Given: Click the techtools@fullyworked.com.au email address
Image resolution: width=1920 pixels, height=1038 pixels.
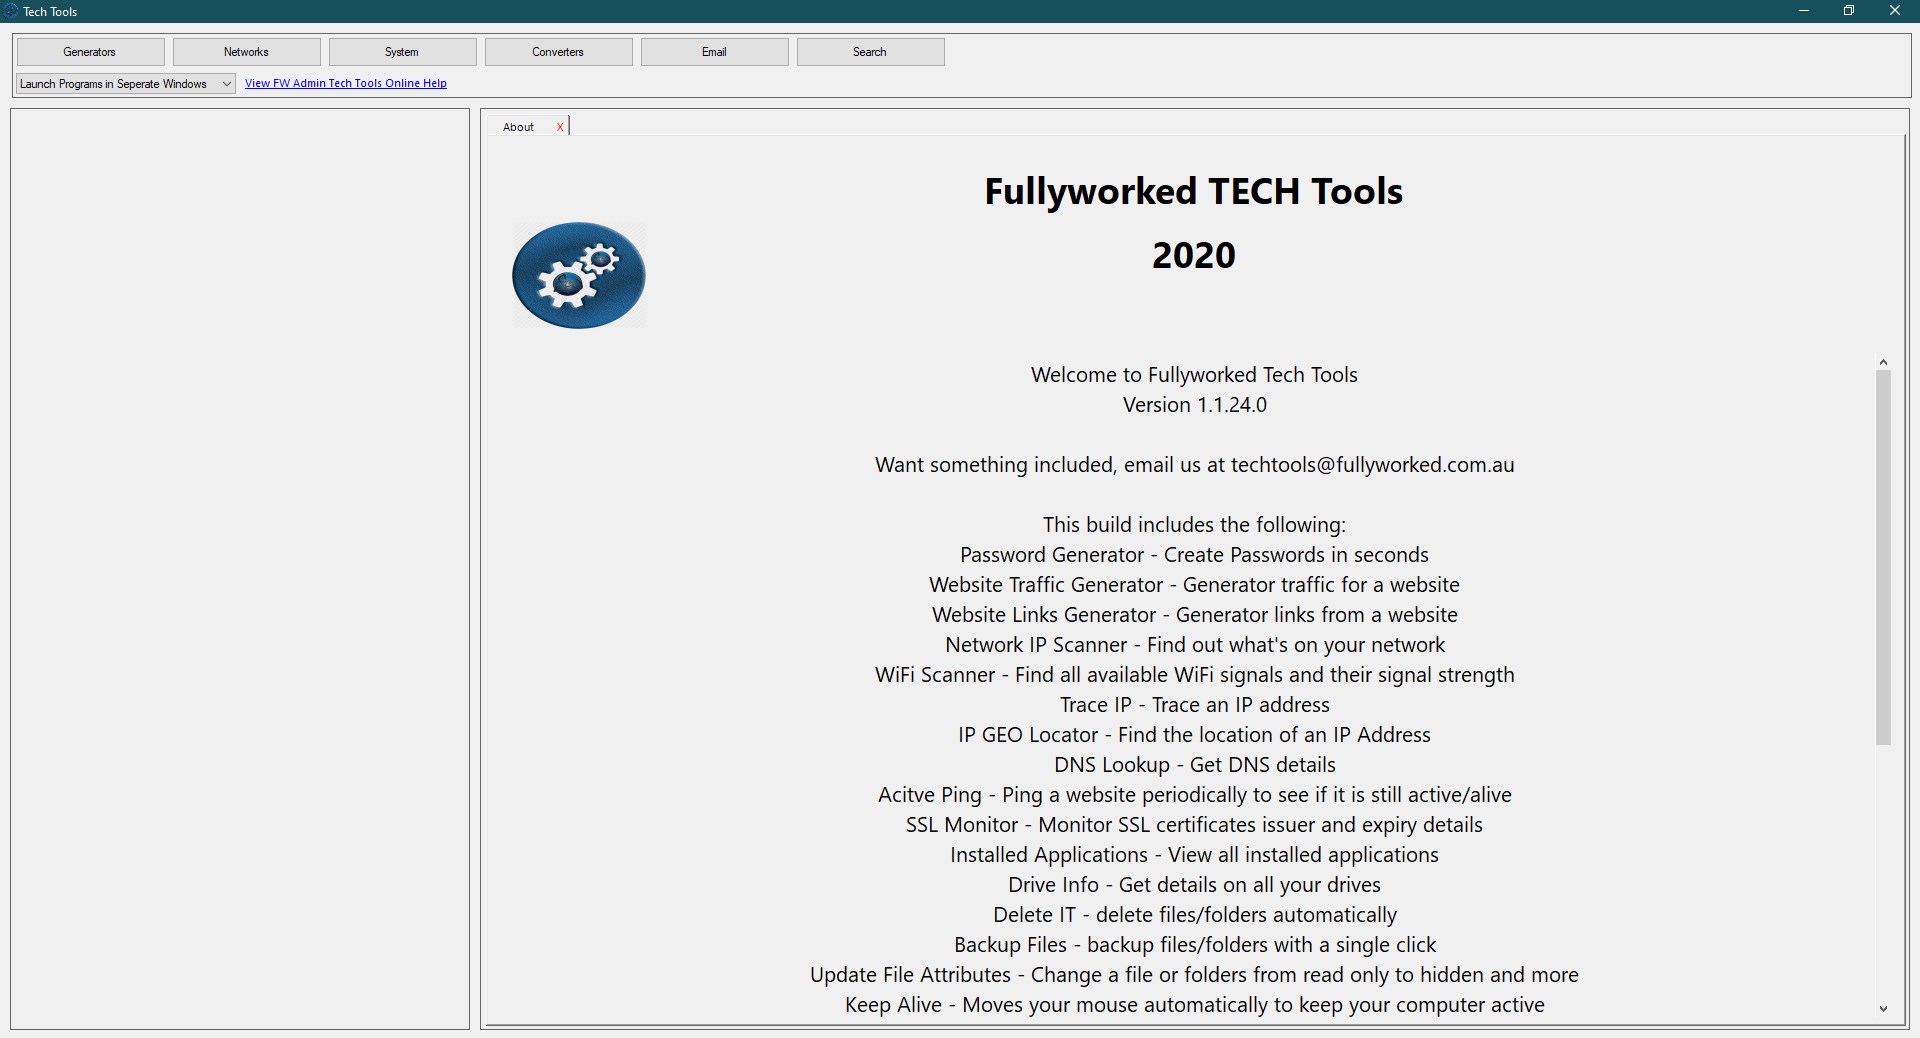Looking at the screenshot, I should coord(1371,465).
